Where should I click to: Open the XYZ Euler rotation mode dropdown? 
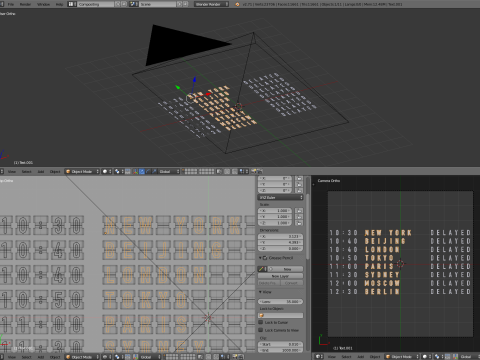(x=281, y=197)
